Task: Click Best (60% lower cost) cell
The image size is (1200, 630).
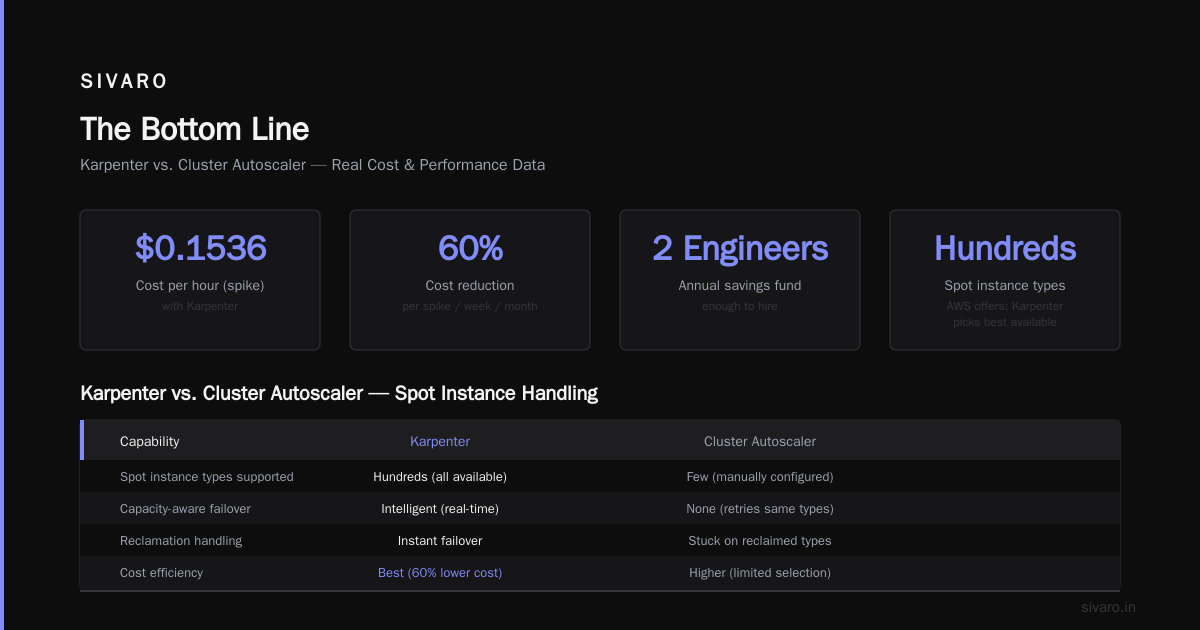Action: [x=440, y=572]
